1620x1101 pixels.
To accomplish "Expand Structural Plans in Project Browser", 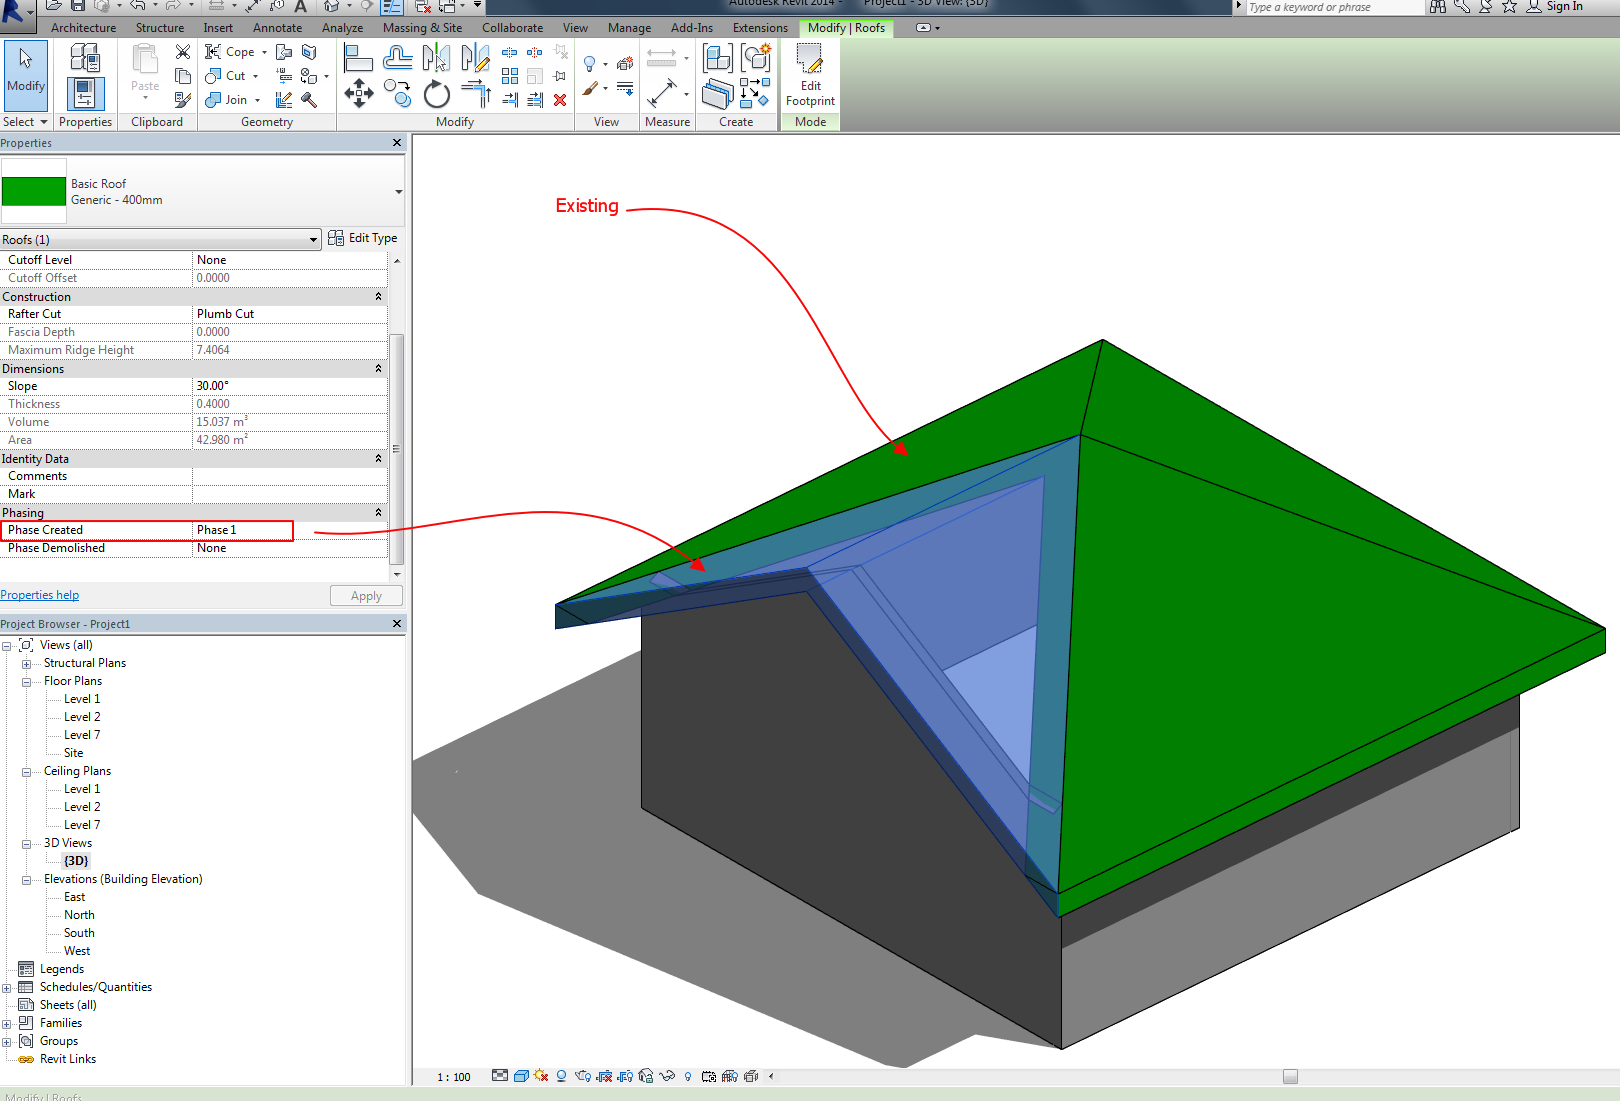I will tap(27, 662).
